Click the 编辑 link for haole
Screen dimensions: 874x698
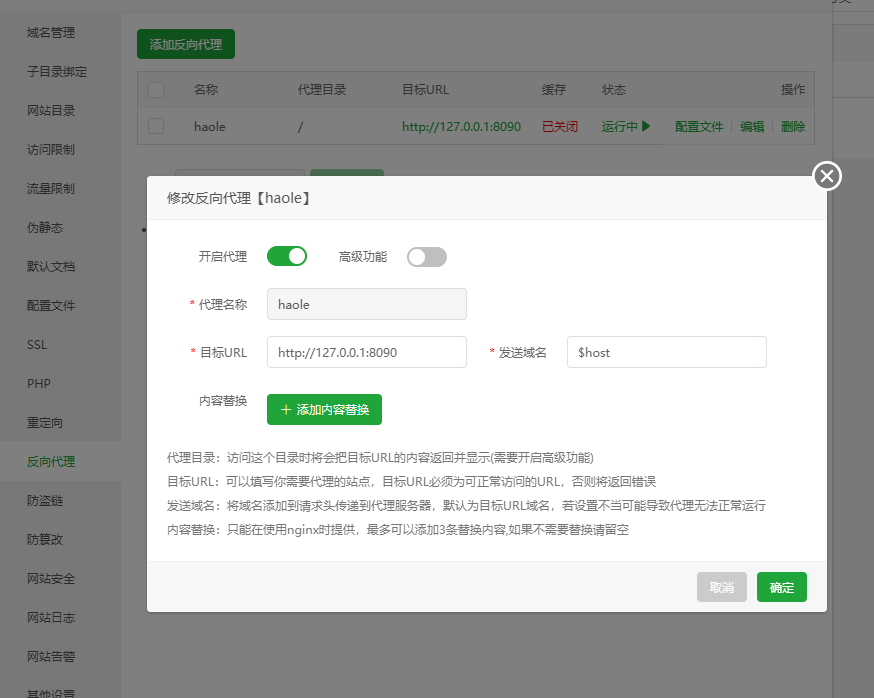click(x=752, y=127)
